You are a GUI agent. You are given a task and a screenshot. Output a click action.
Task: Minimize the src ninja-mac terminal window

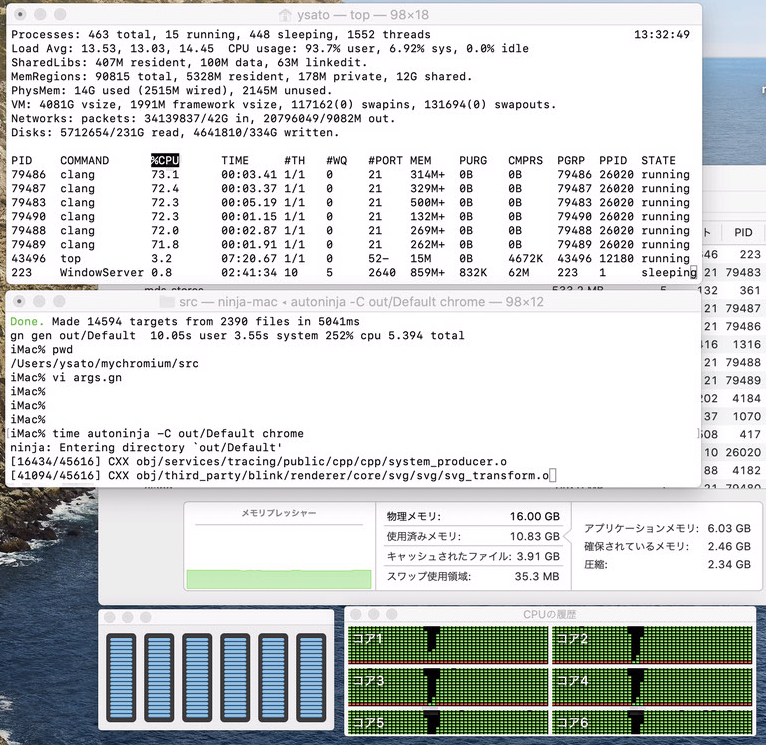(x=36, y=301)
